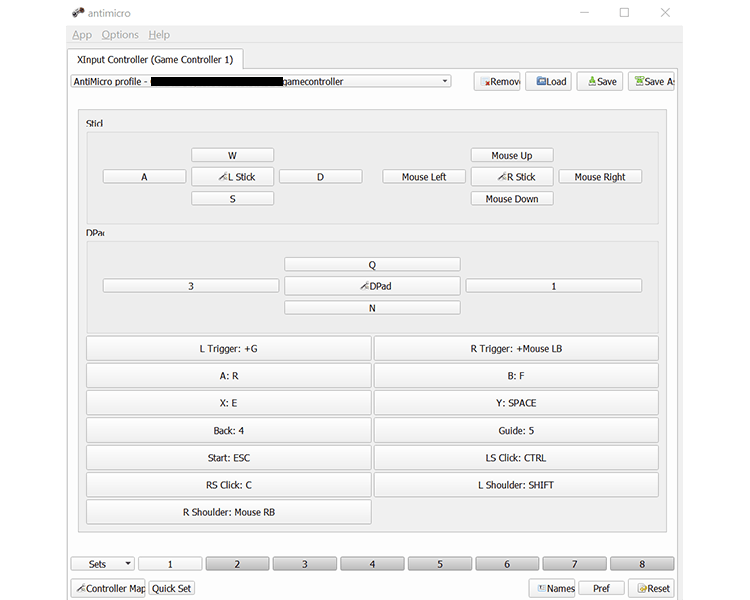Click the Mouse Right button
Screen dimensions: 750x600
coord(600,177)
